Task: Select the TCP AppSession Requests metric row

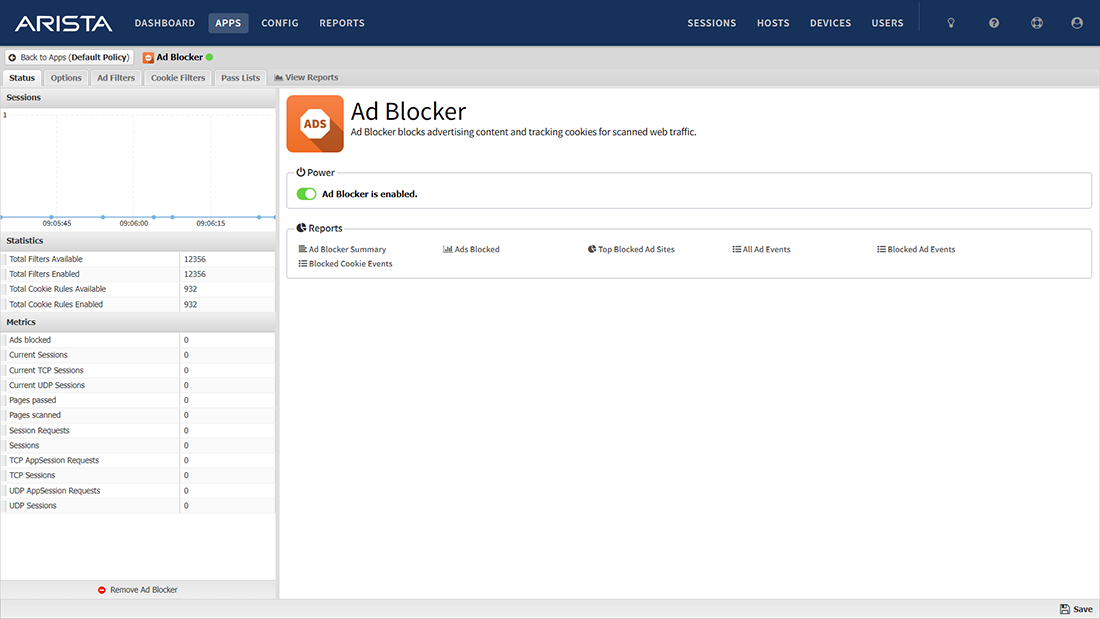Action: [x=138, y=460]
